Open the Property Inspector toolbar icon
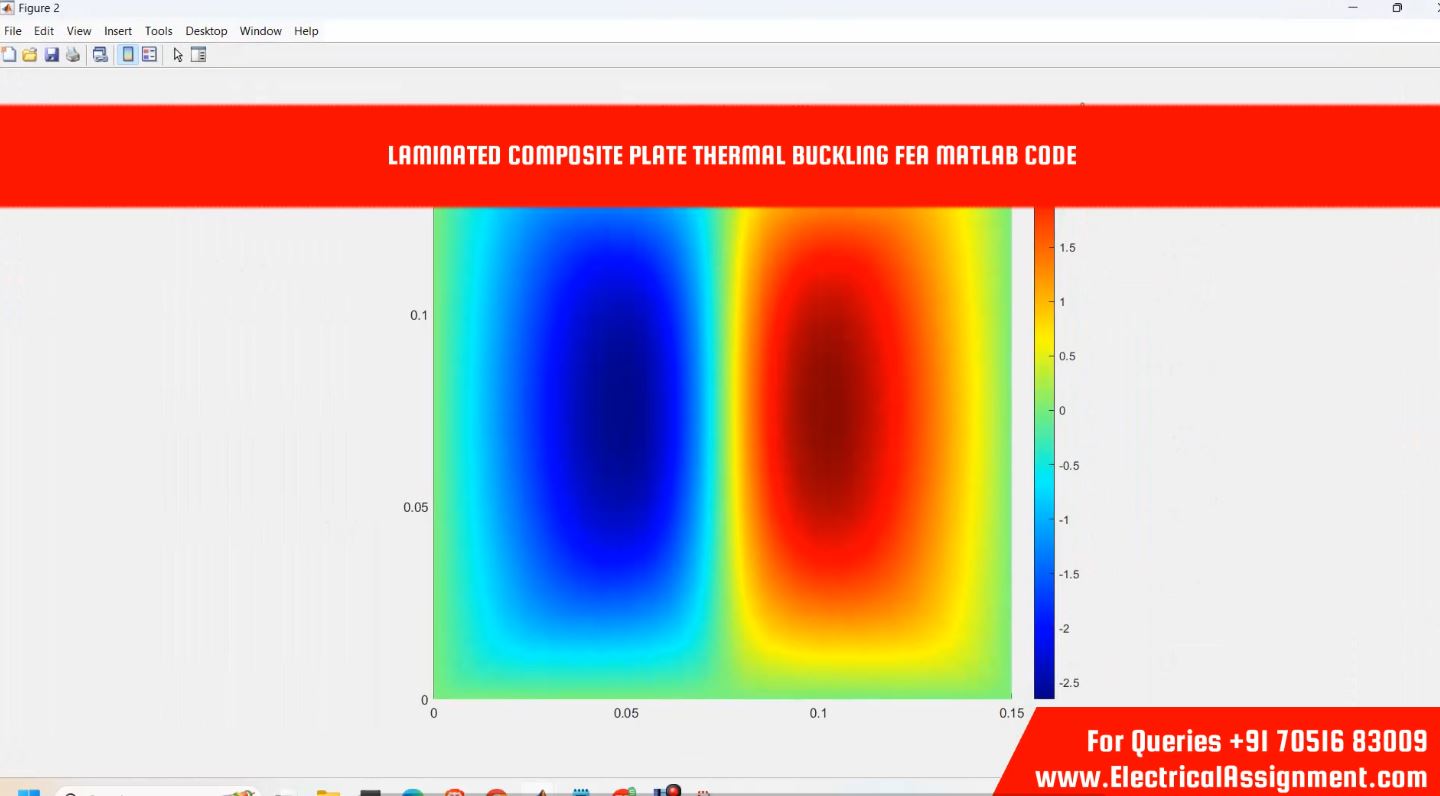 (x=198, y=55)
